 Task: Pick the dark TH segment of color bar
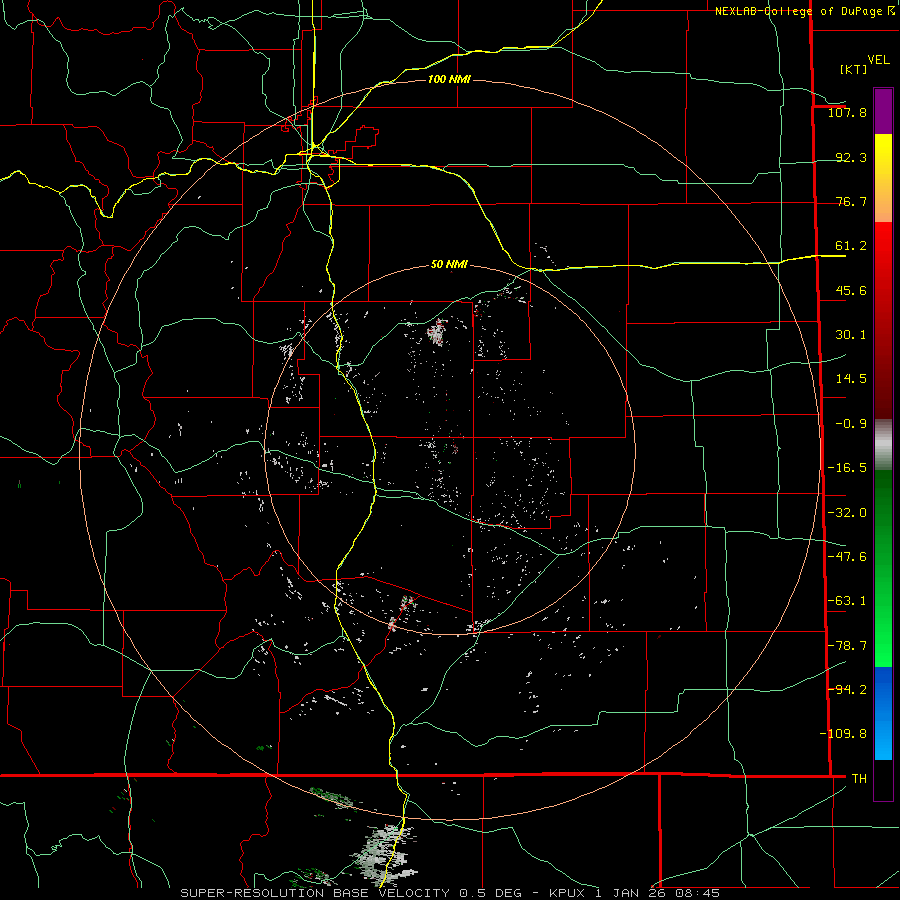tap(883, 779)
